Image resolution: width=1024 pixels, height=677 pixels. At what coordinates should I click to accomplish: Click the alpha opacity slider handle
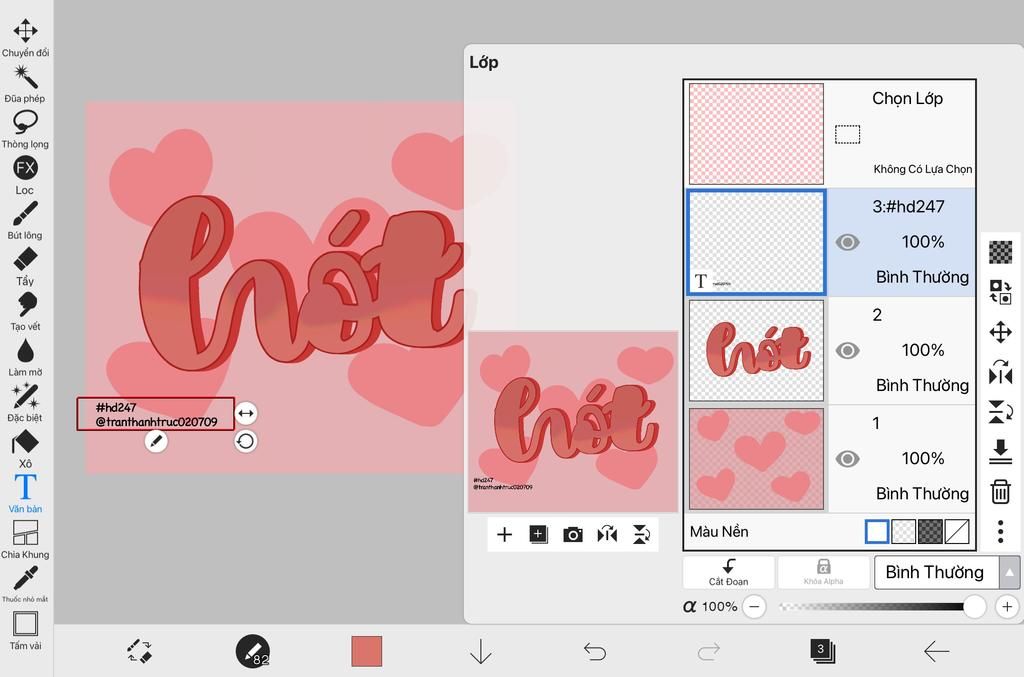(974, 606)
